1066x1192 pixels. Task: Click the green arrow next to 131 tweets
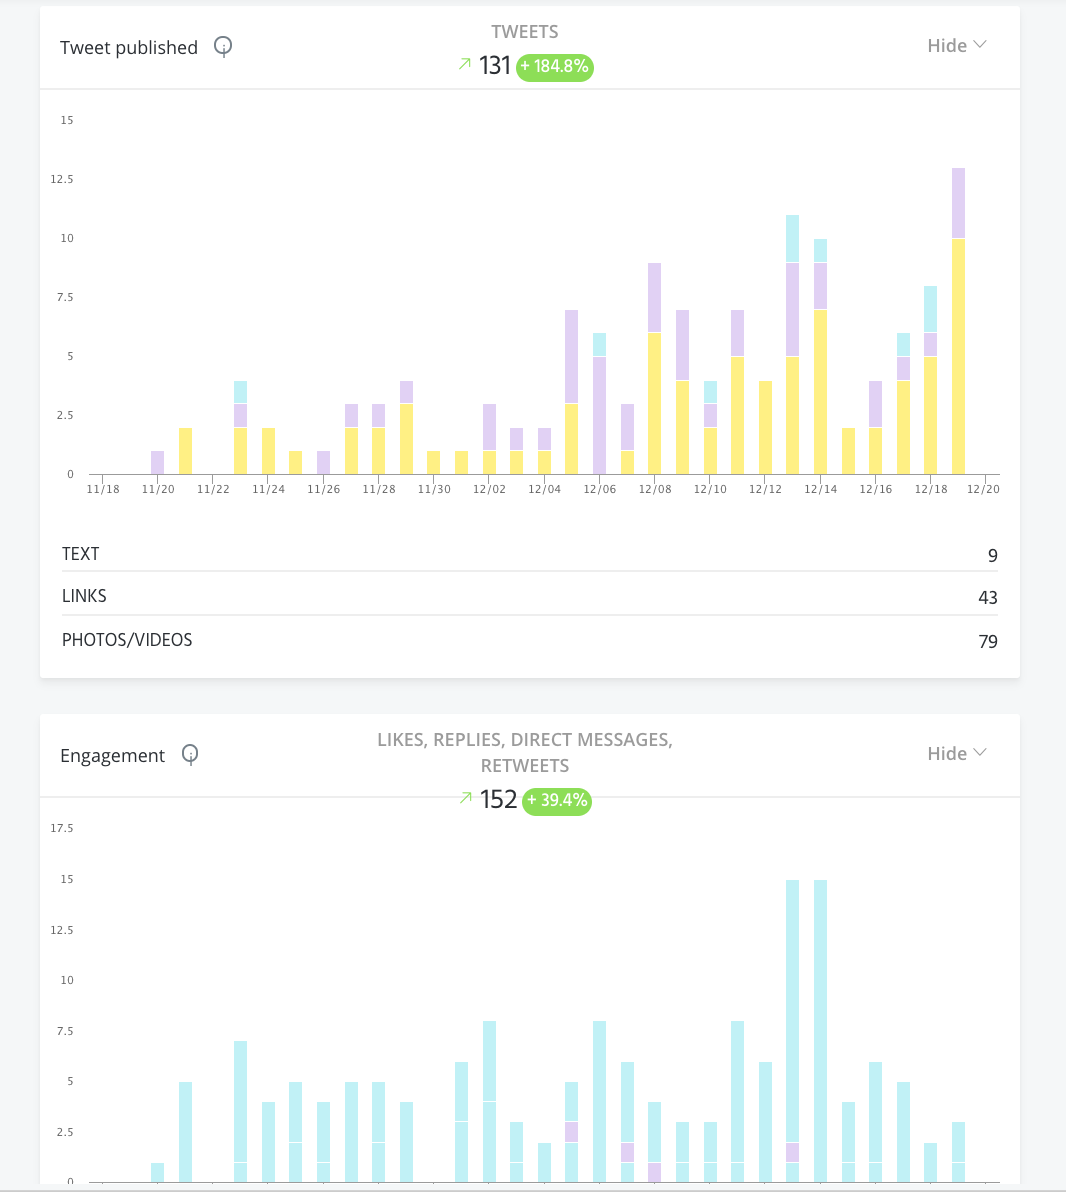coord(465,65)
